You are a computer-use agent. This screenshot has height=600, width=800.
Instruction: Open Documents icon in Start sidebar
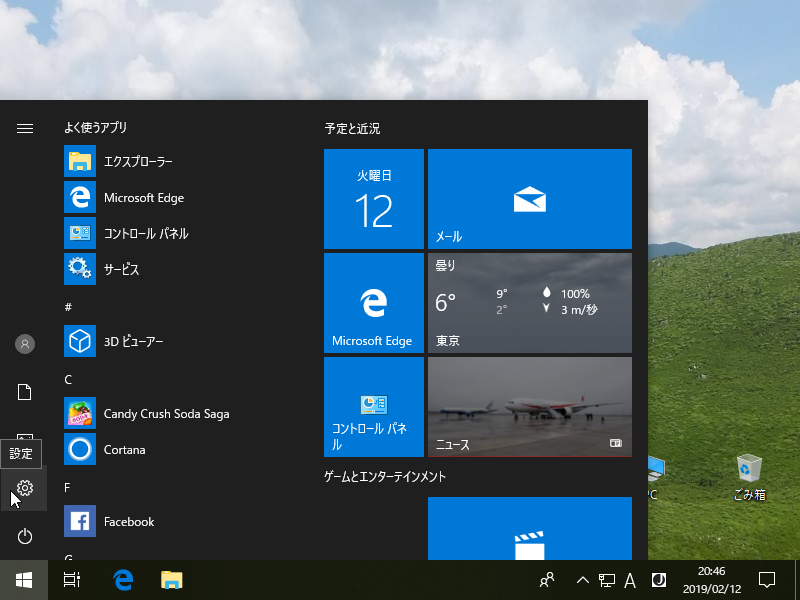(24, 392)
